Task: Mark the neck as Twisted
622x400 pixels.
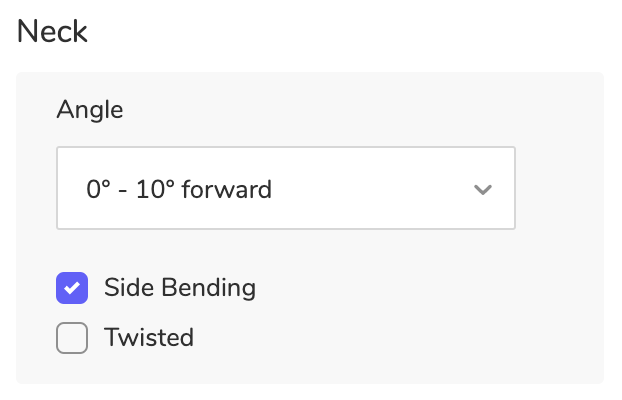Action: click(x=72, y=338)
